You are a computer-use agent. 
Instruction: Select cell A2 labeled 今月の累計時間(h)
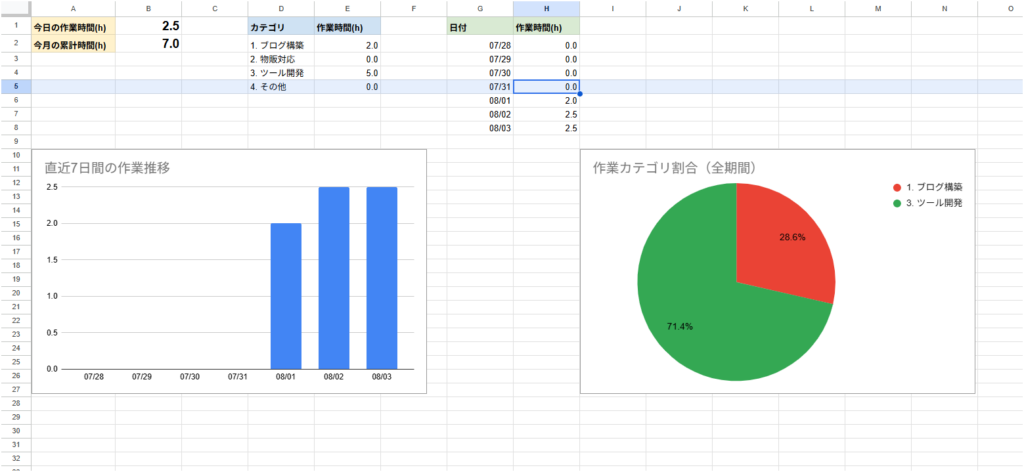(73, 44)
